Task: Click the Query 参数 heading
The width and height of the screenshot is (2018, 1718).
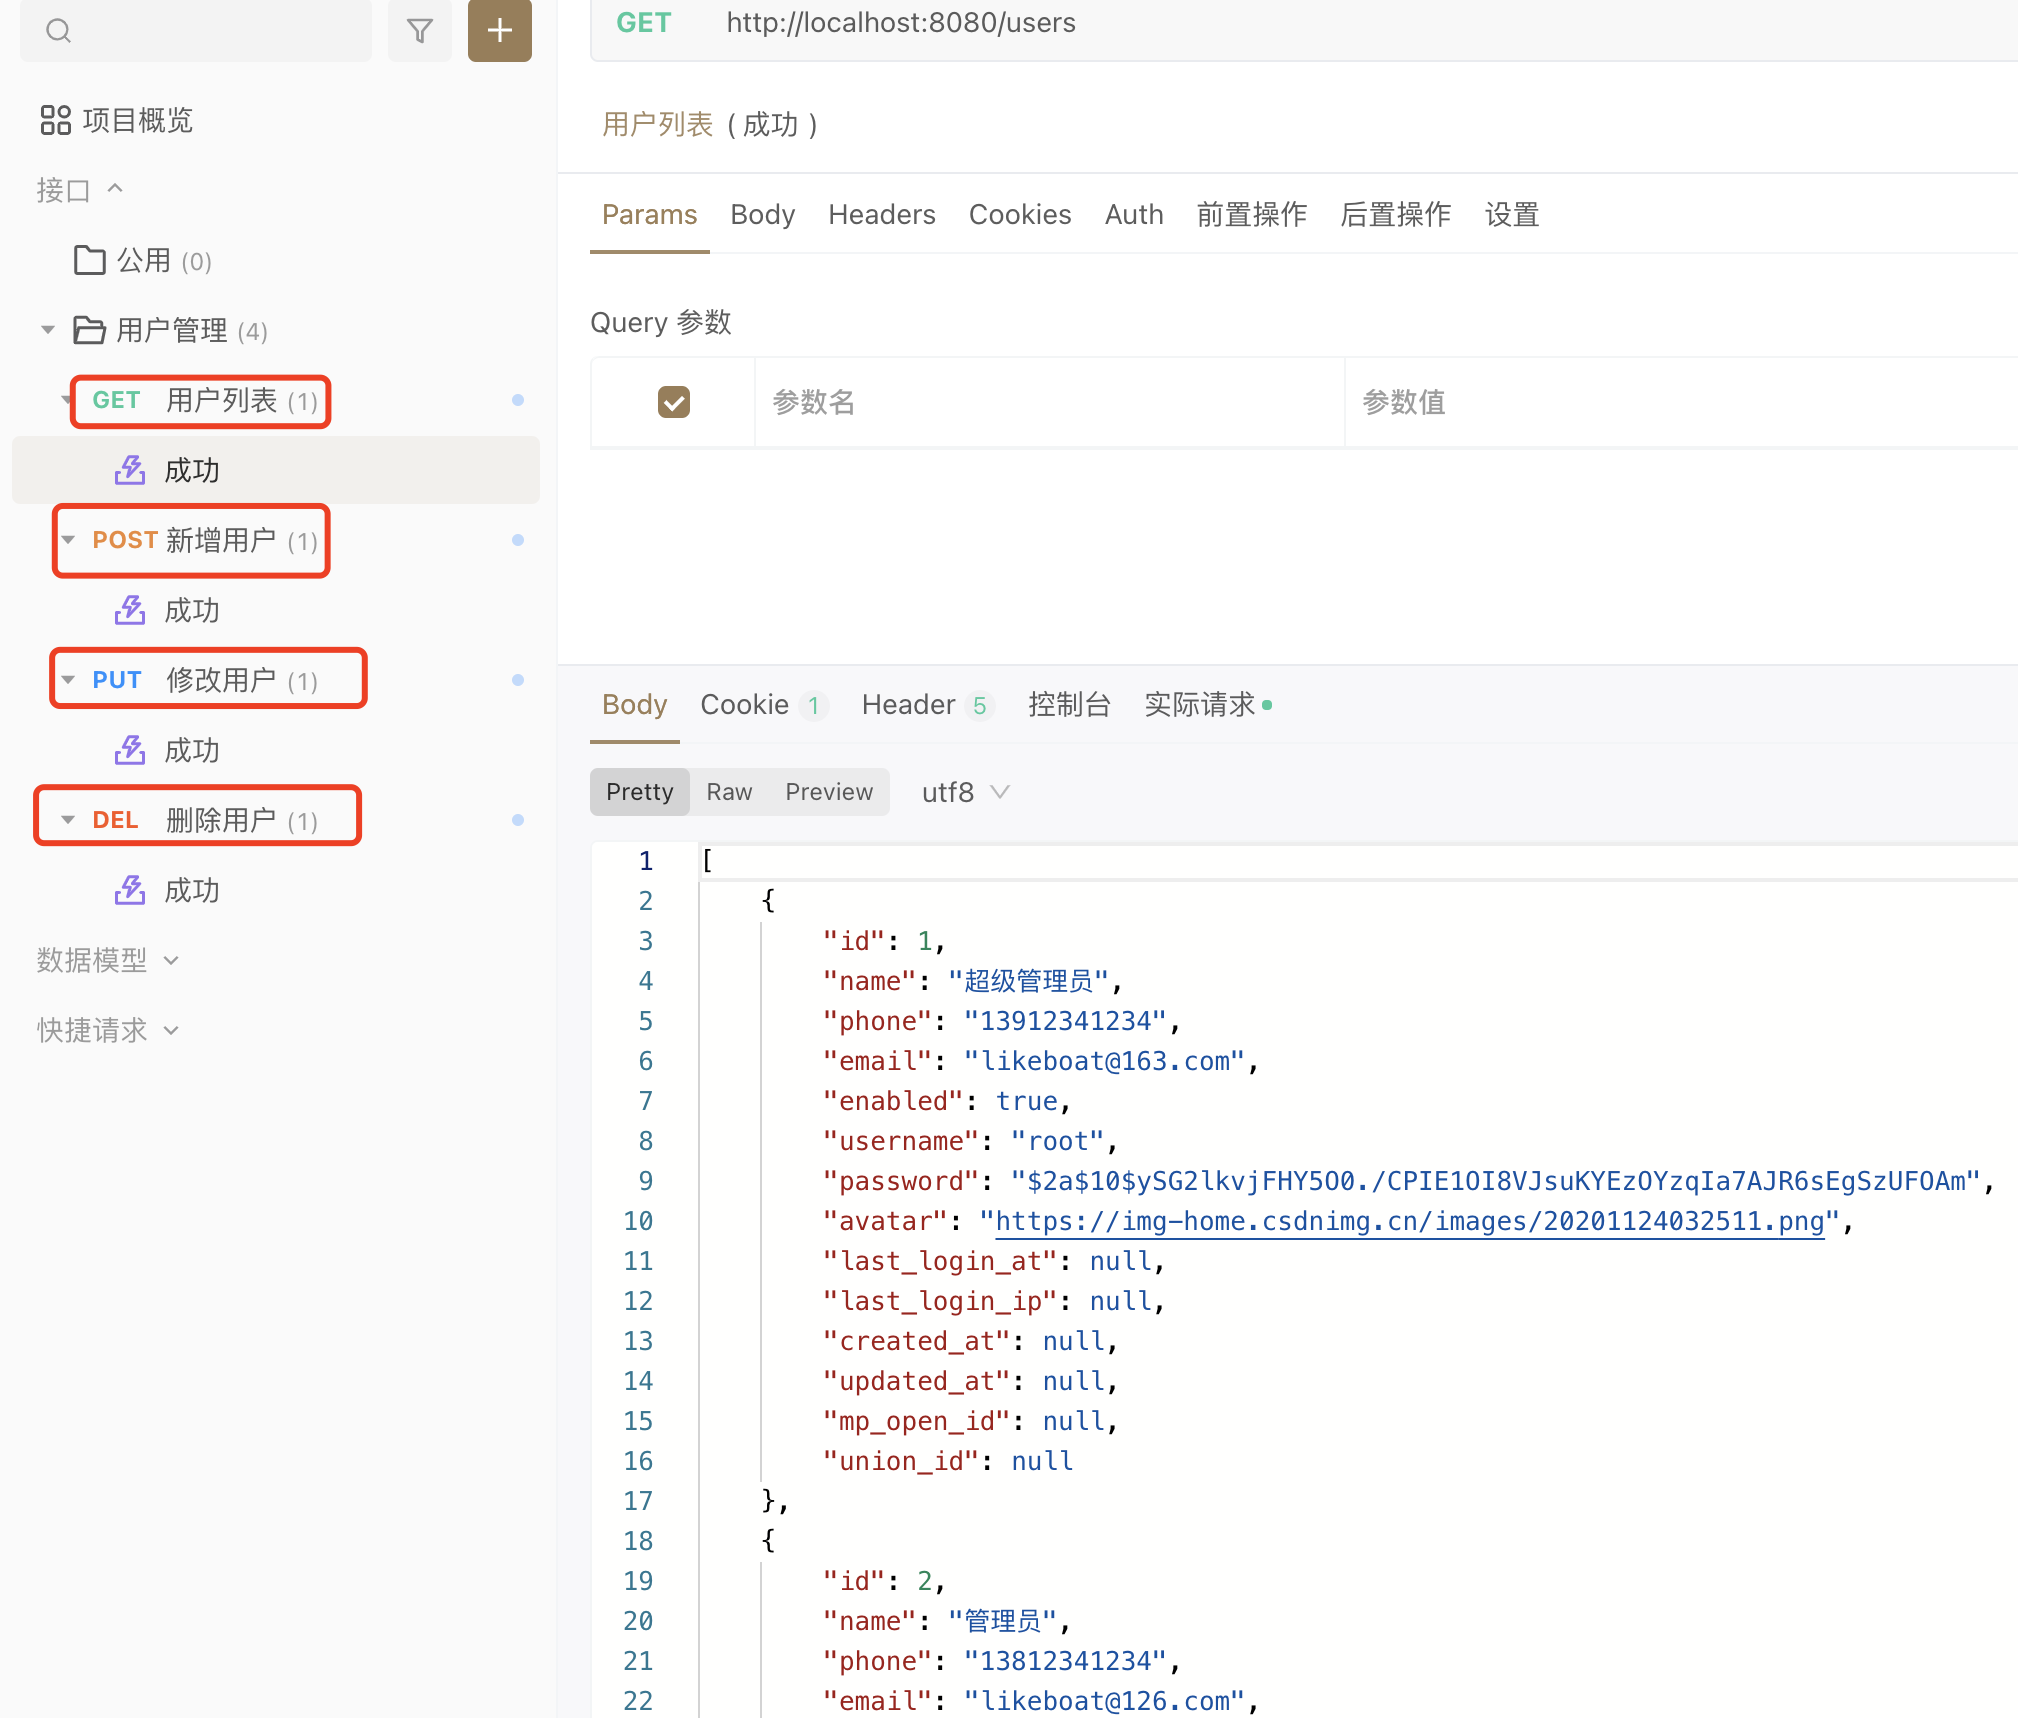Action: point(661,323)
